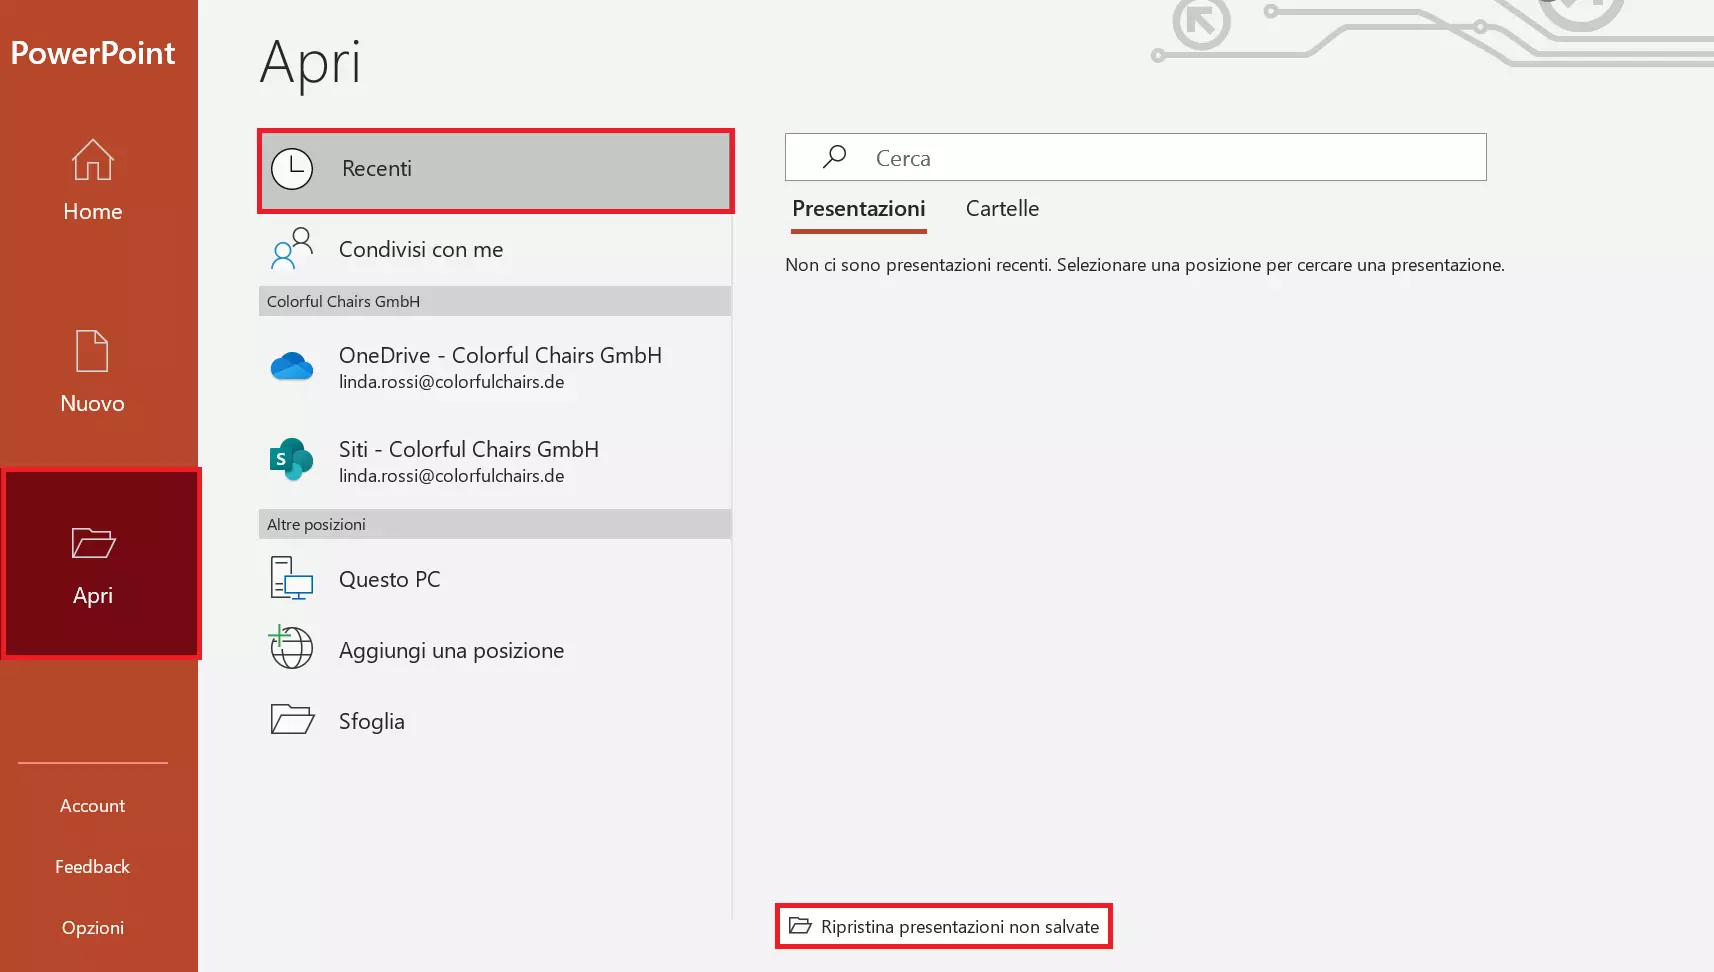This screenshot has height=972, width=1714.
Task: Click the Apri open folder icon
Action: pos(93,543)
